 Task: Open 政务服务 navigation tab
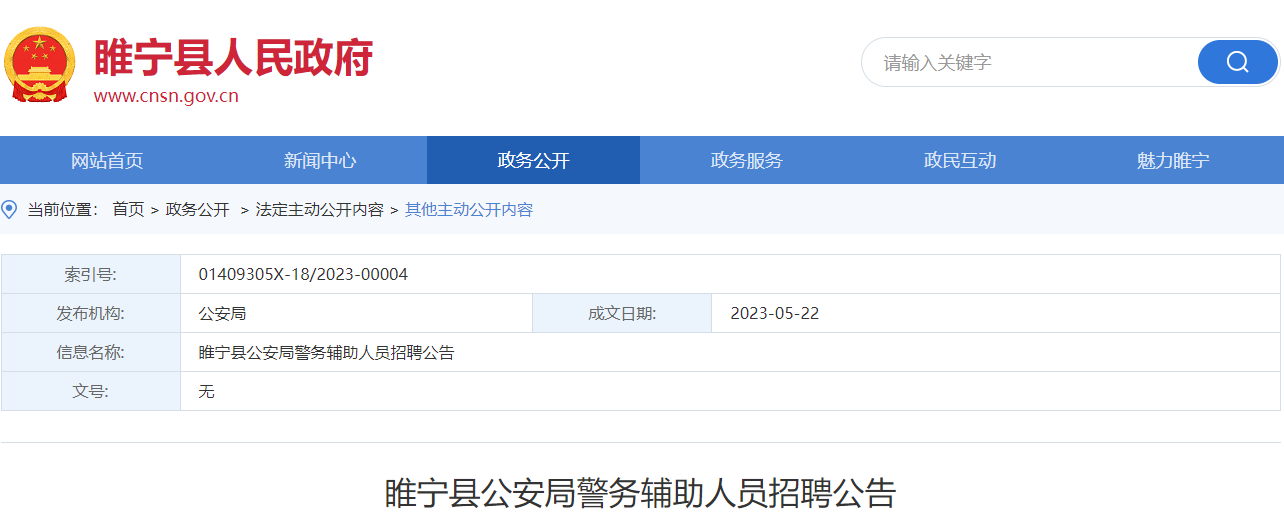pos(747,160)
